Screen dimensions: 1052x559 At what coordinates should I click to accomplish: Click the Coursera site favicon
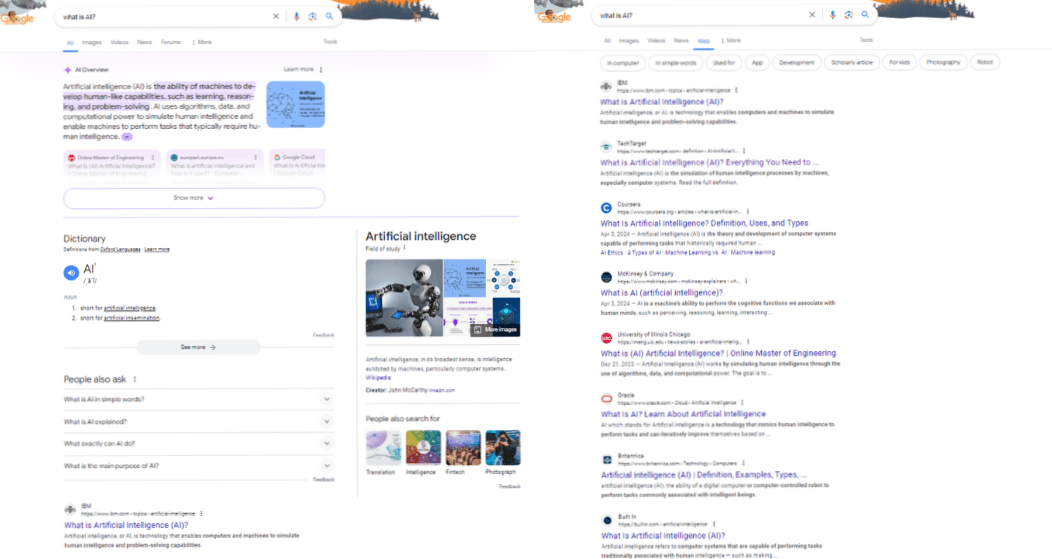click(x=607, y=208)
